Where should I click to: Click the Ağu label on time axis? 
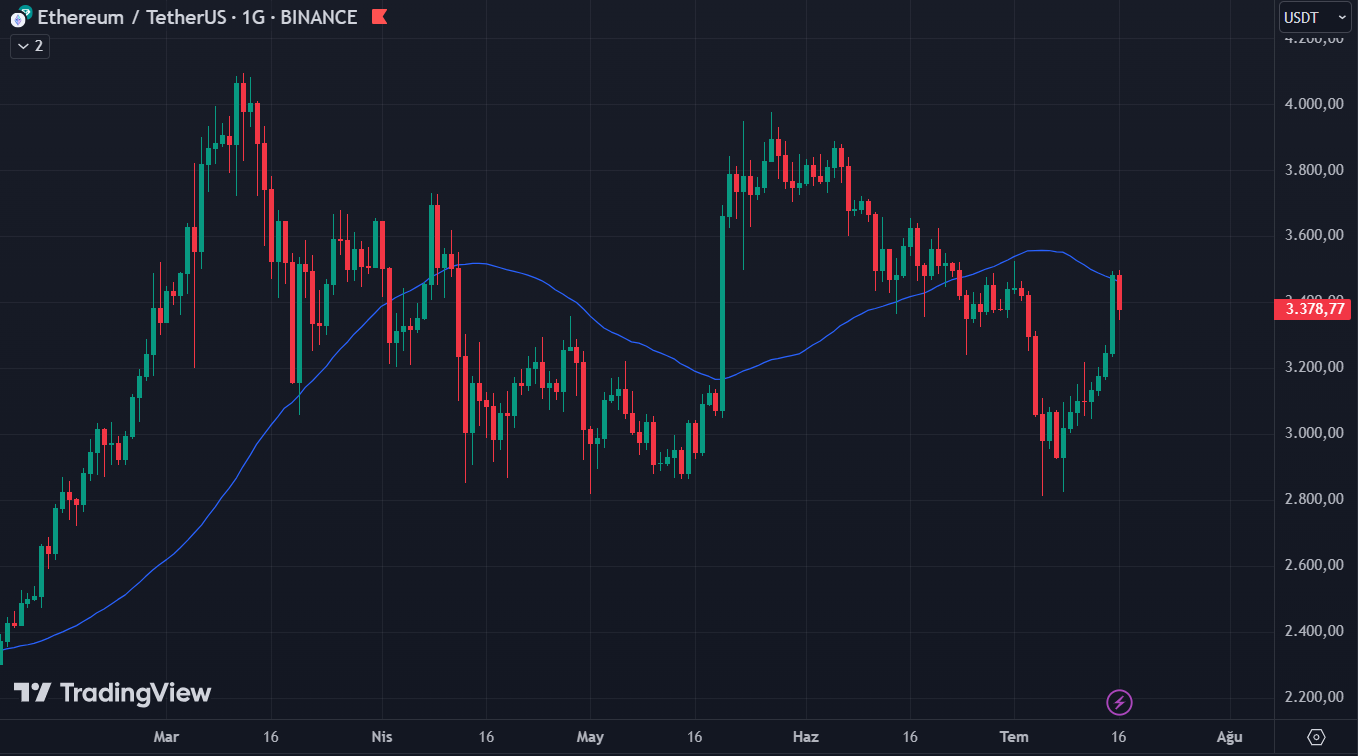[1229, 737]
